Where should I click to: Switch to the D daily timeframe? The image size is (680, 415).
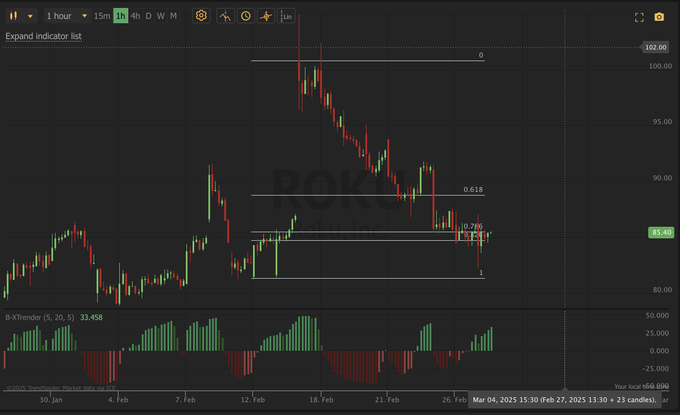click(x=148, y=16)
